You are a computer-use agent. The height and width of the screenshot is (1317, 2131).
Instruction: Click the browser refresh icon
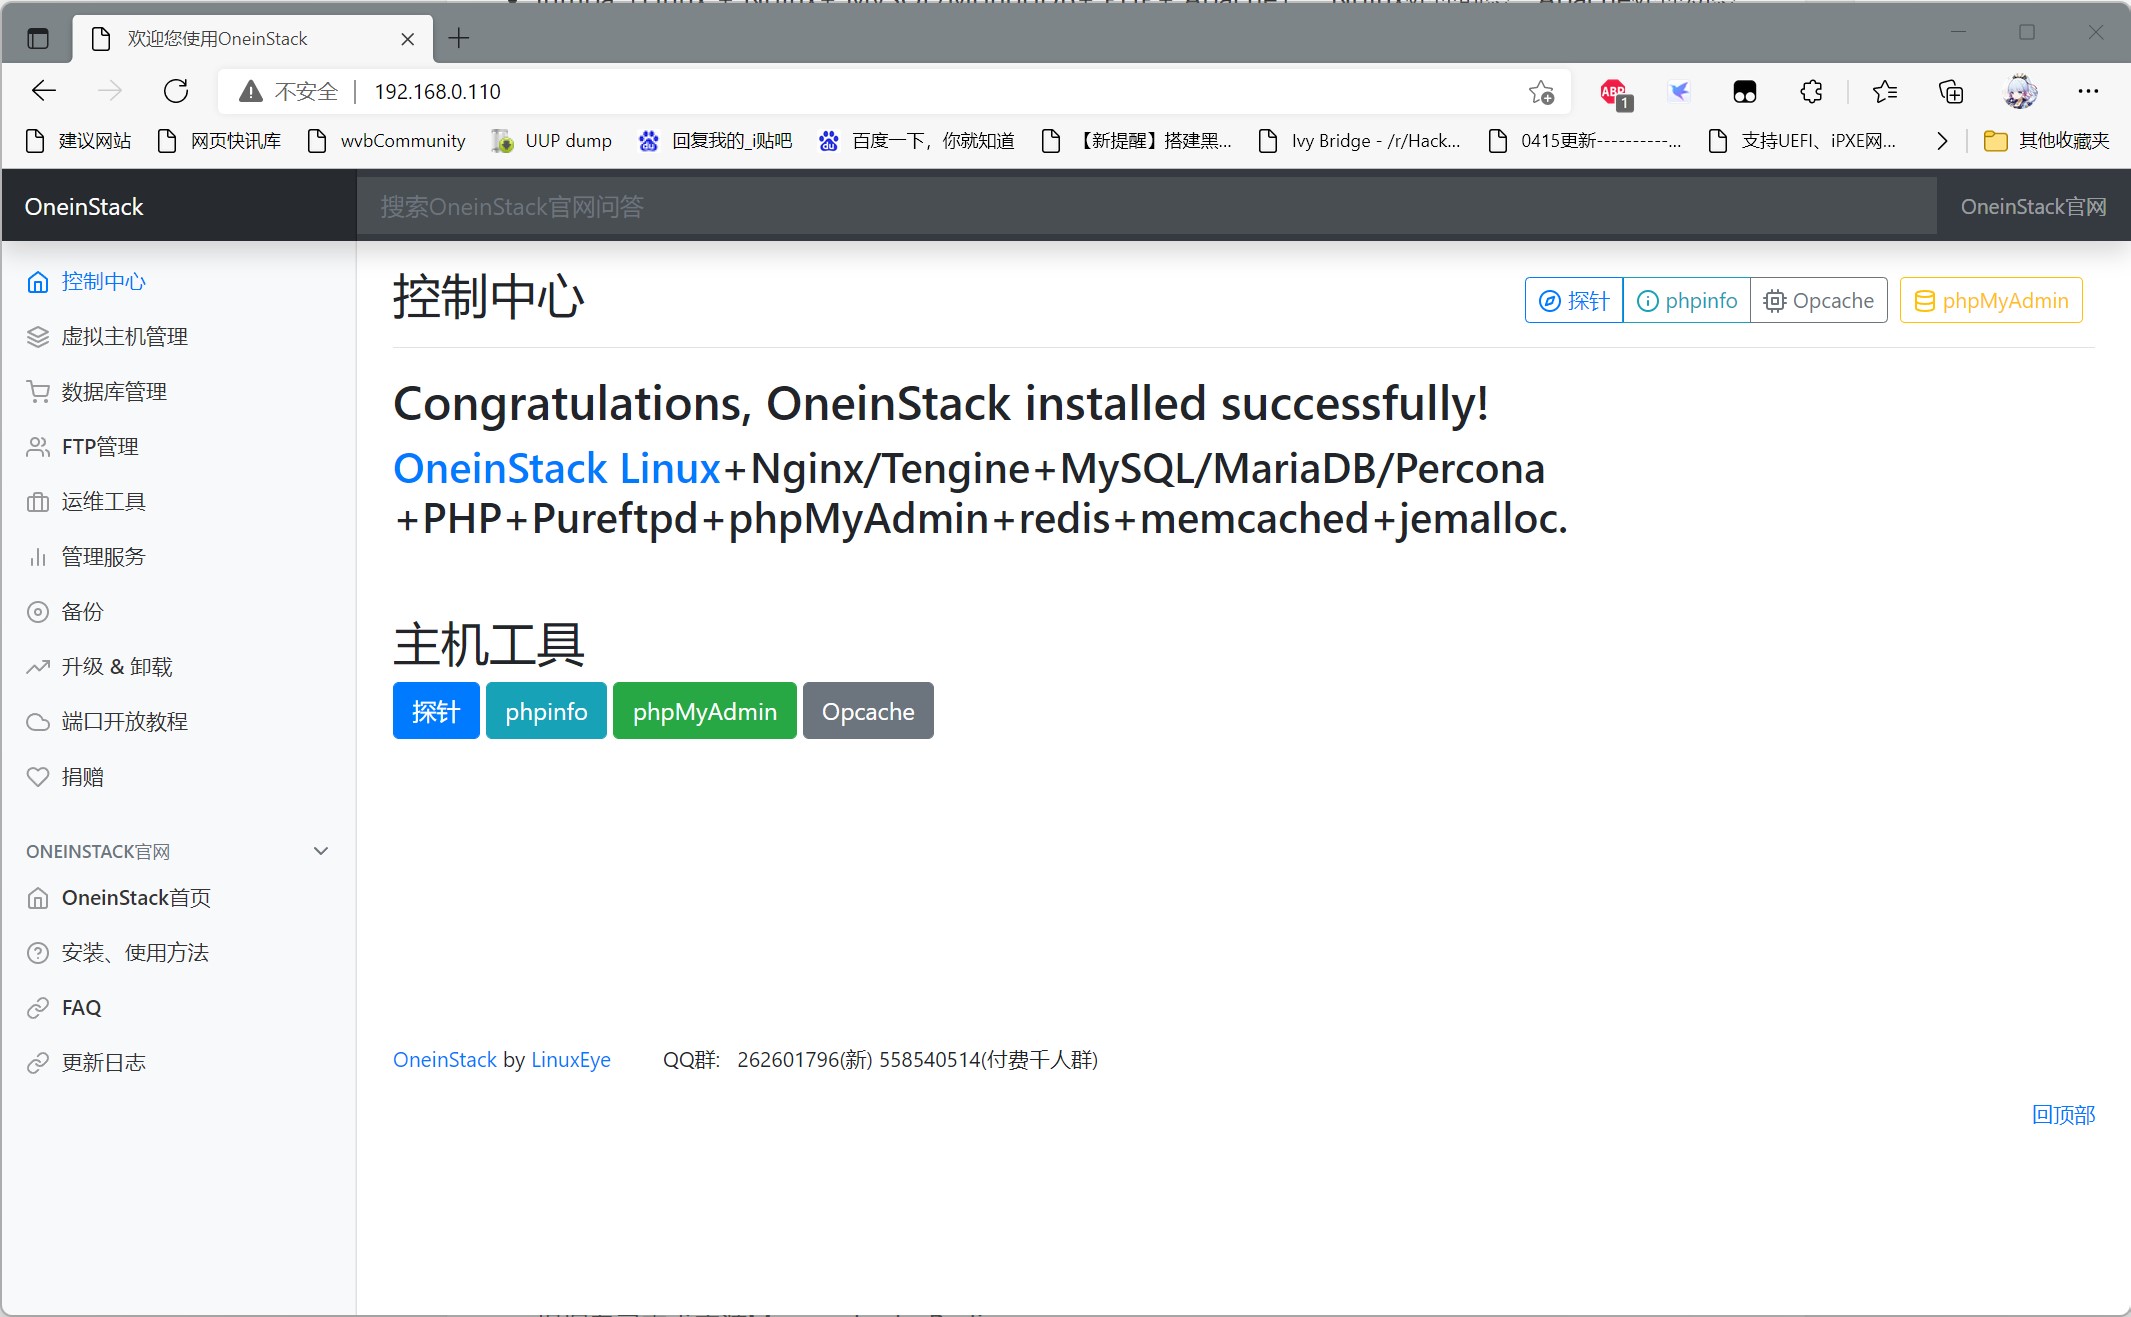(176, 91)
